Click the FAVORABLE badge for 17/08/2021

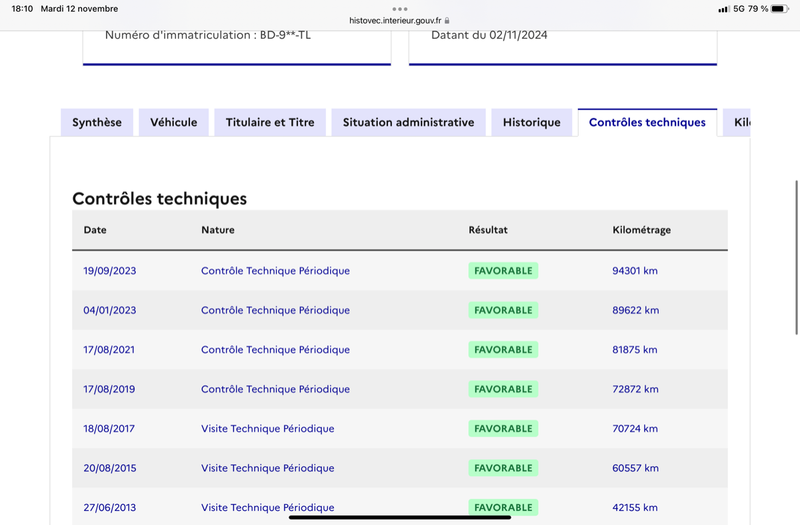[503, 350]
